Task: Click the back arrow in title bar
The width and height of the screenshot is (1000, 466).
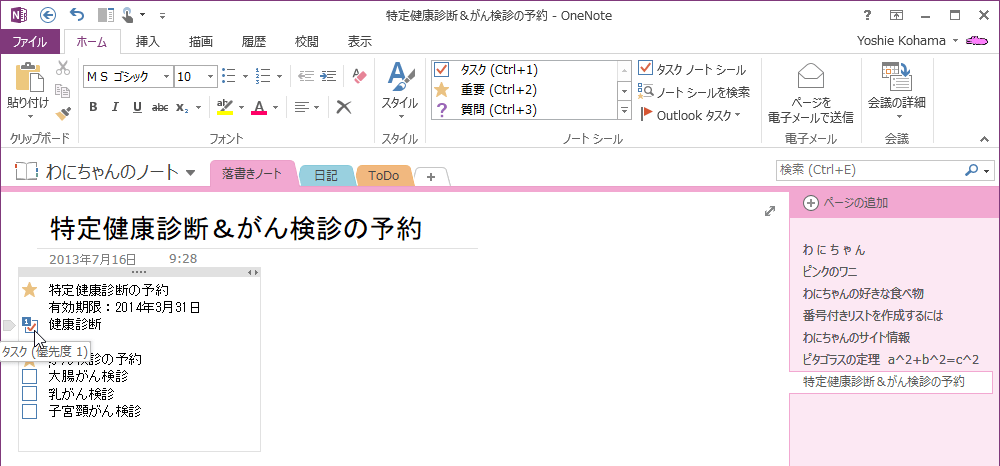Action: tap(48, 15)
